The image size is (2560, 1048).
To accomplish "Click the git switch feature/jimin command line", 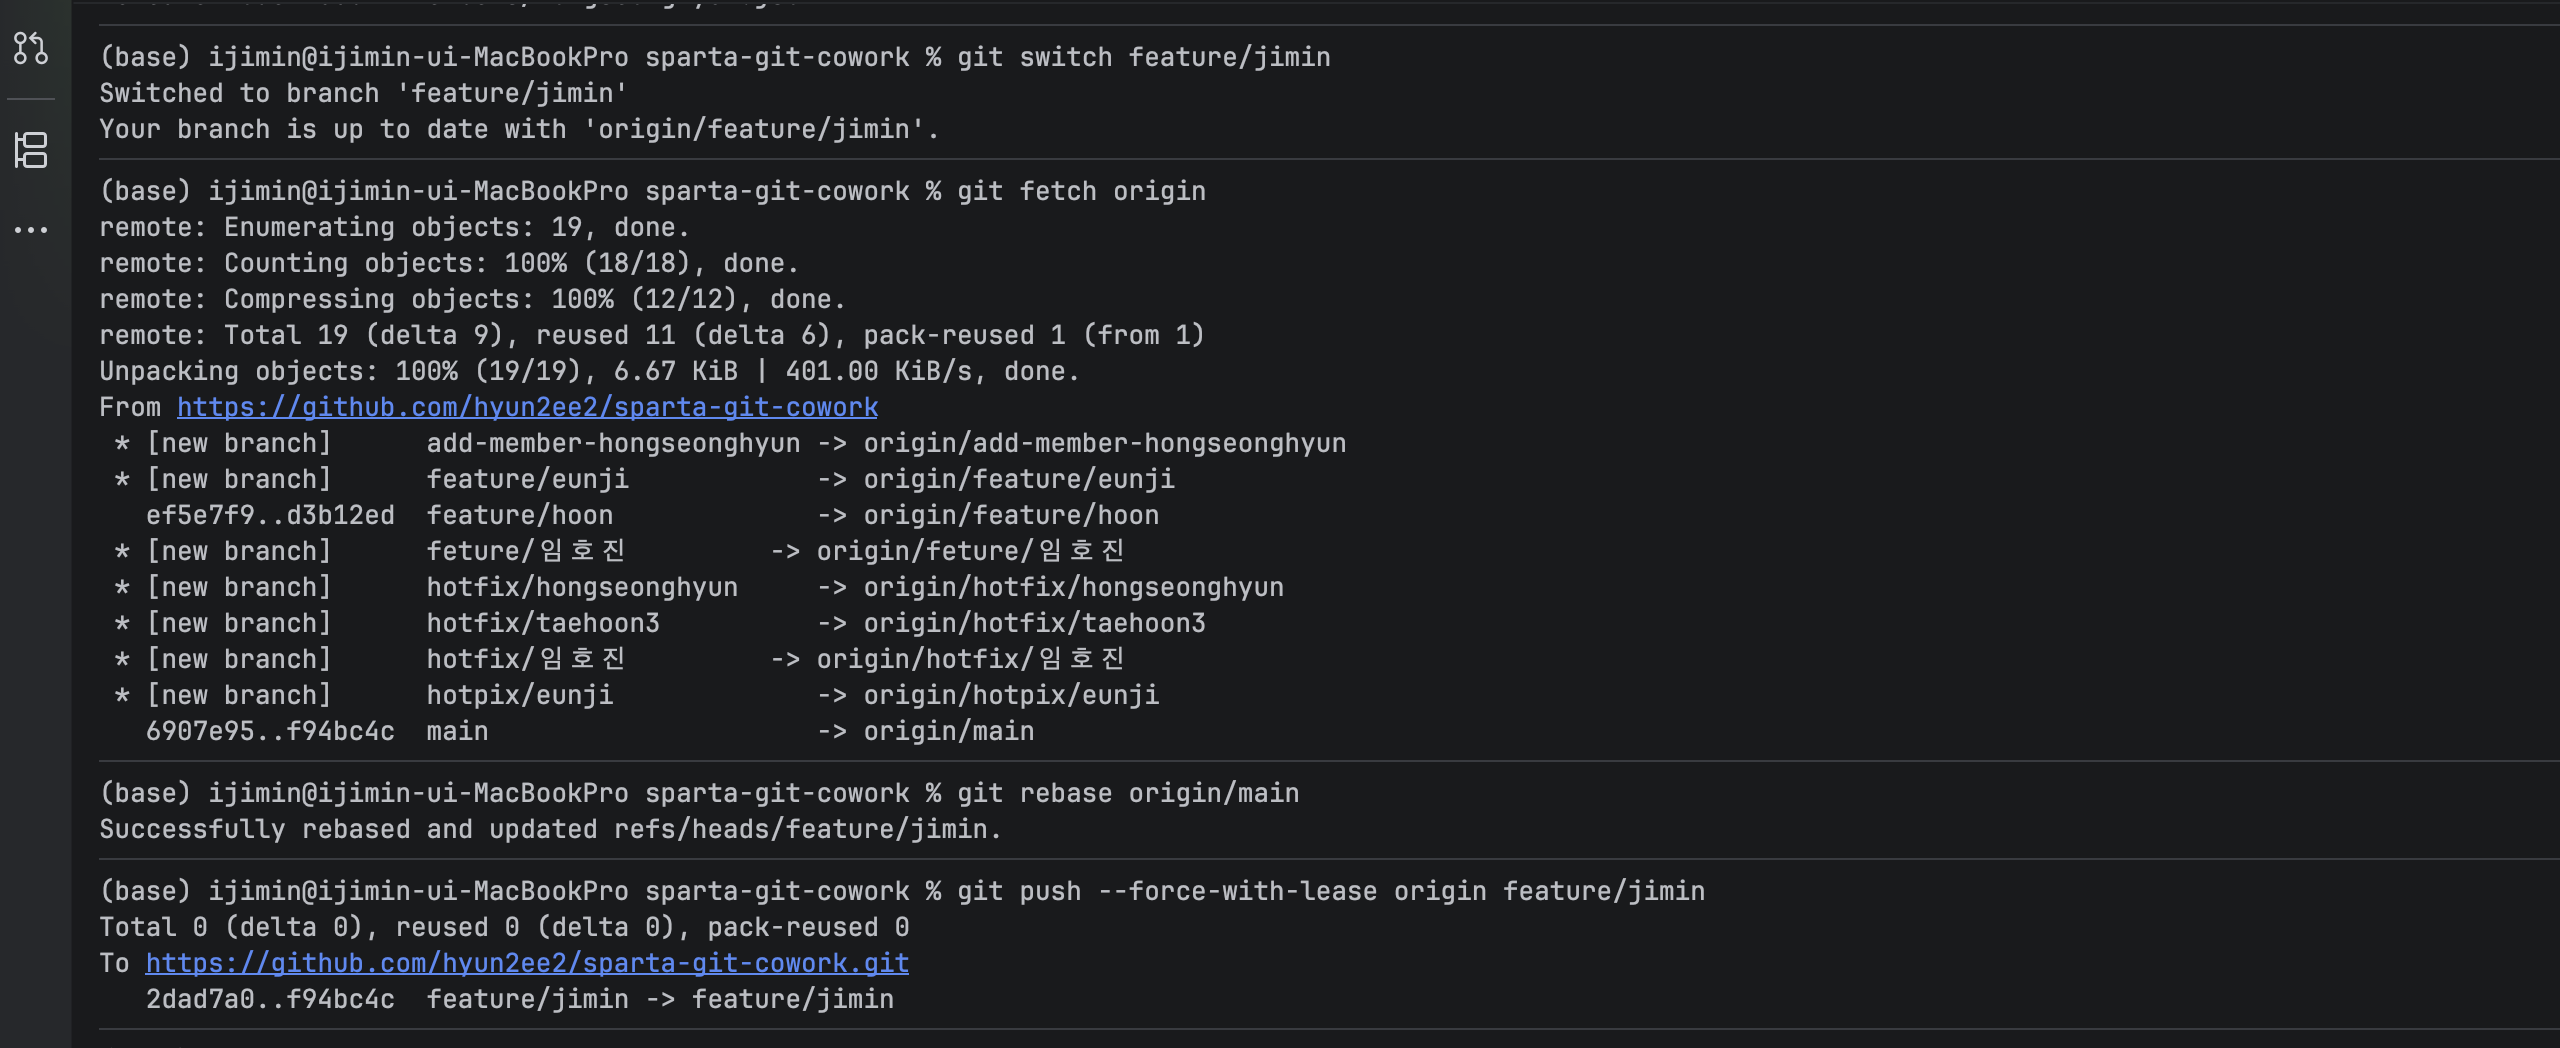I will pos(1143,57).
